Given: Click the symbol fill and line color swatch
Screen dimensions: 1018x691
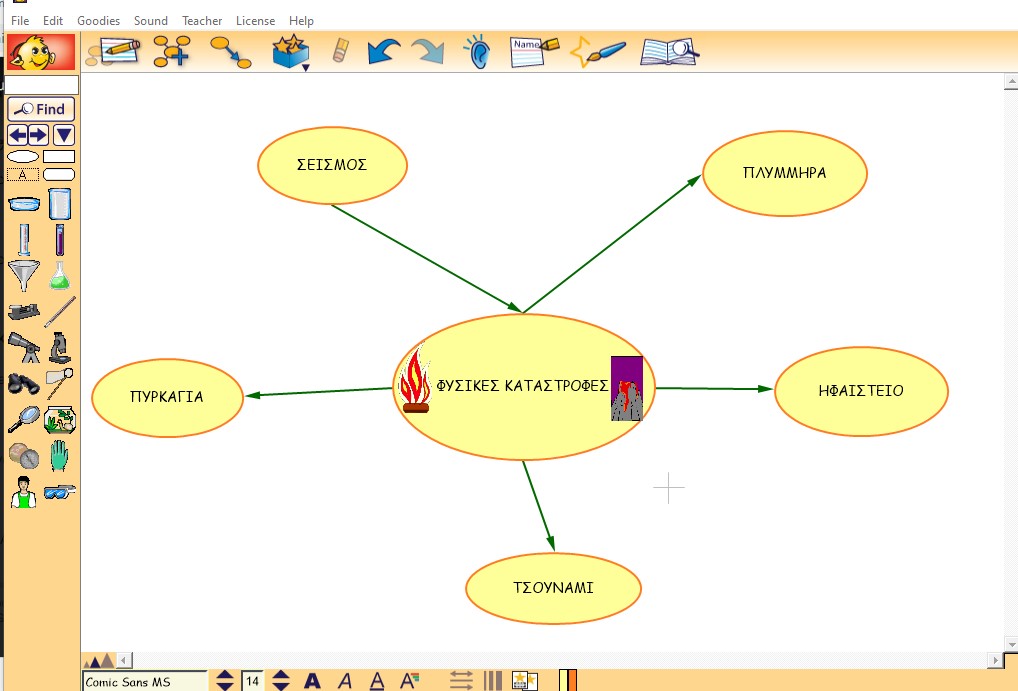Looking at the screenshot, I should 568,681.
